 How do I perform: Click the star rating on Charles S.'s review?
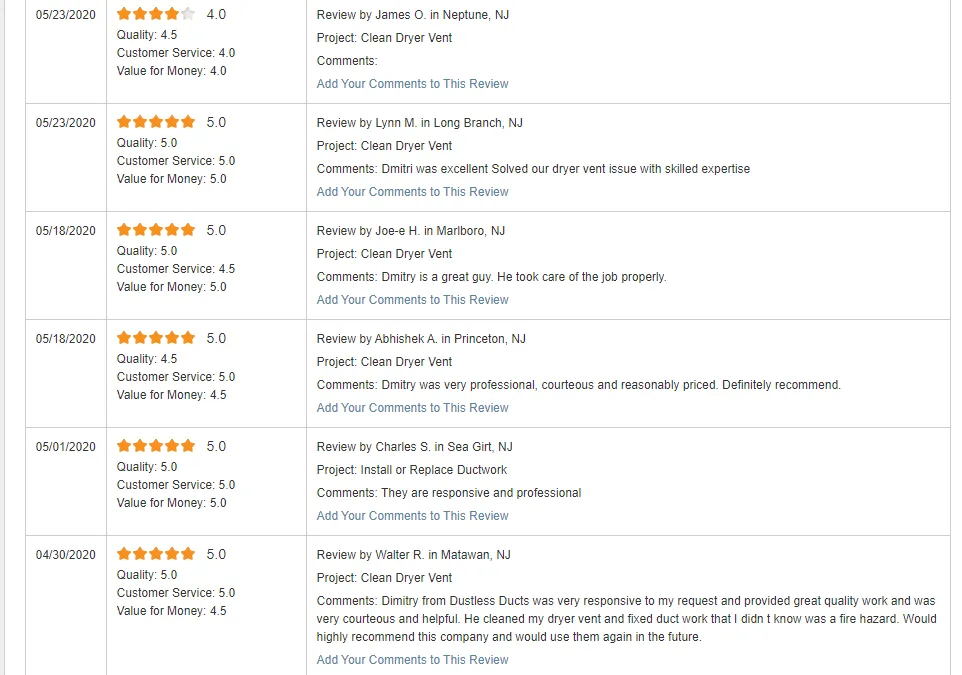tap(156, 446)
